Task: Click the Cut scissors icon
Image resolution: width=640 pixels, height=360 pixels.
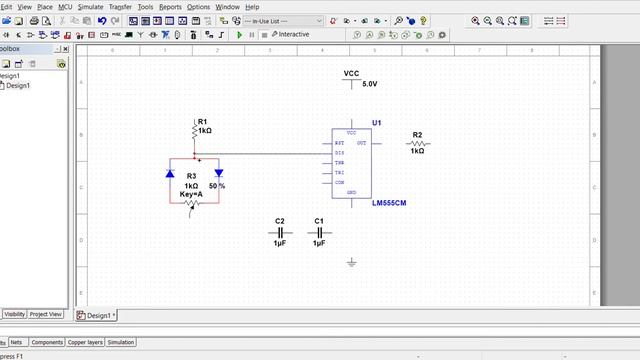Action: point(62,21)
